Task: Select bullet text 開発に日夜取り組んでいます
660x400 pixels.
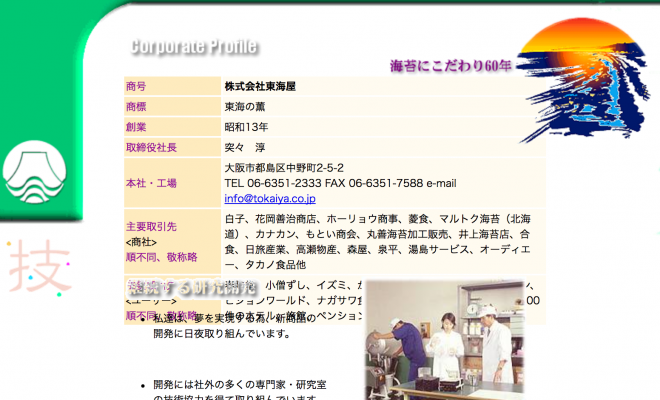Action: (222, 333)
